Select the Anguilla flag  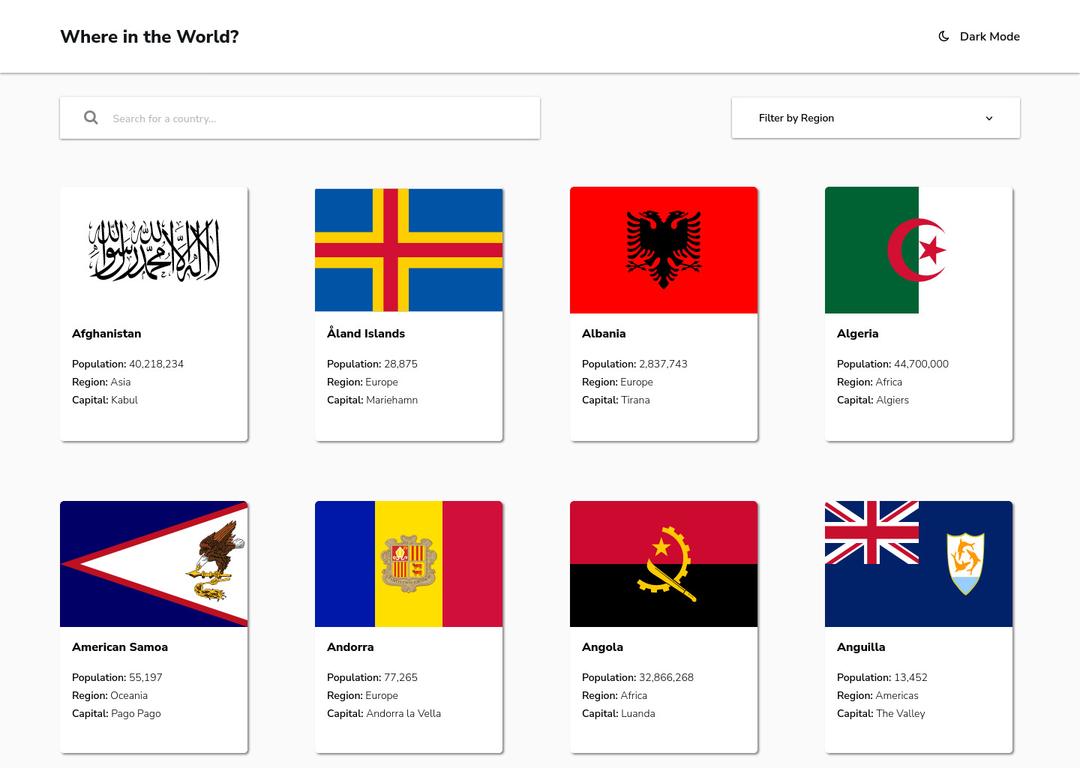click(919, 564)
